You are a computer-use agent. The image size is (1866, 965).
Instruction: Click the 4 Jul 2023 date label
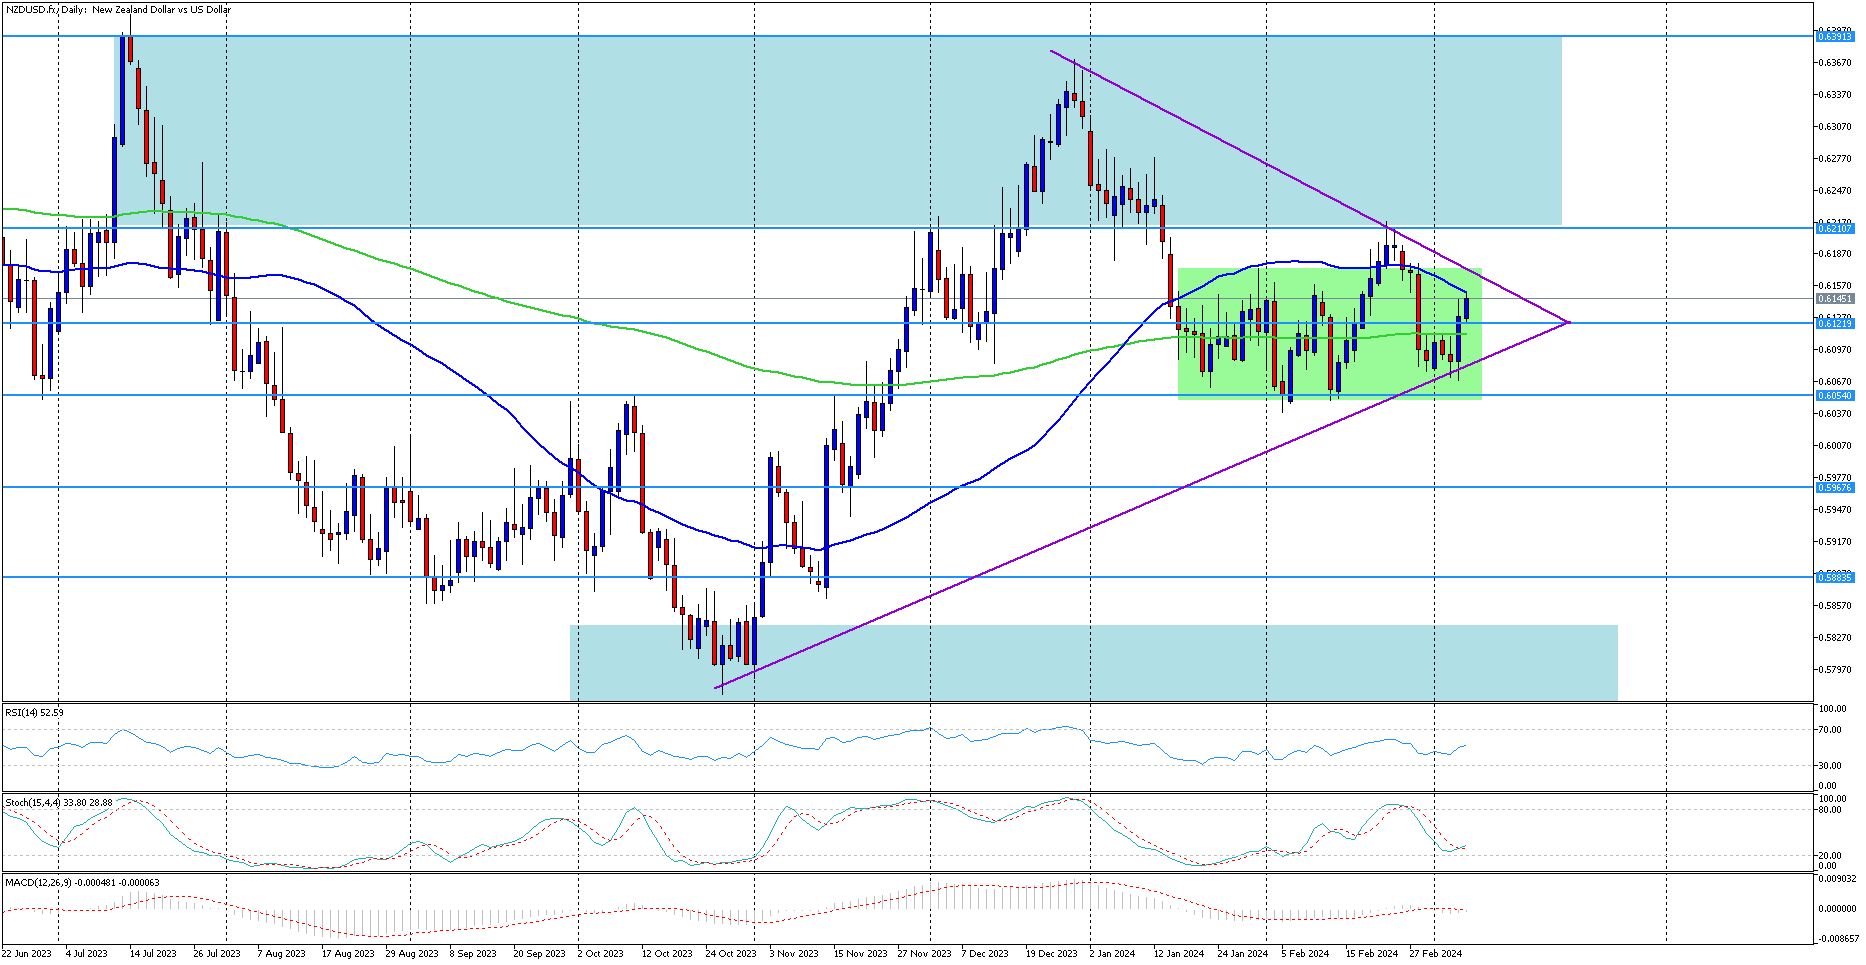[86, 954]
